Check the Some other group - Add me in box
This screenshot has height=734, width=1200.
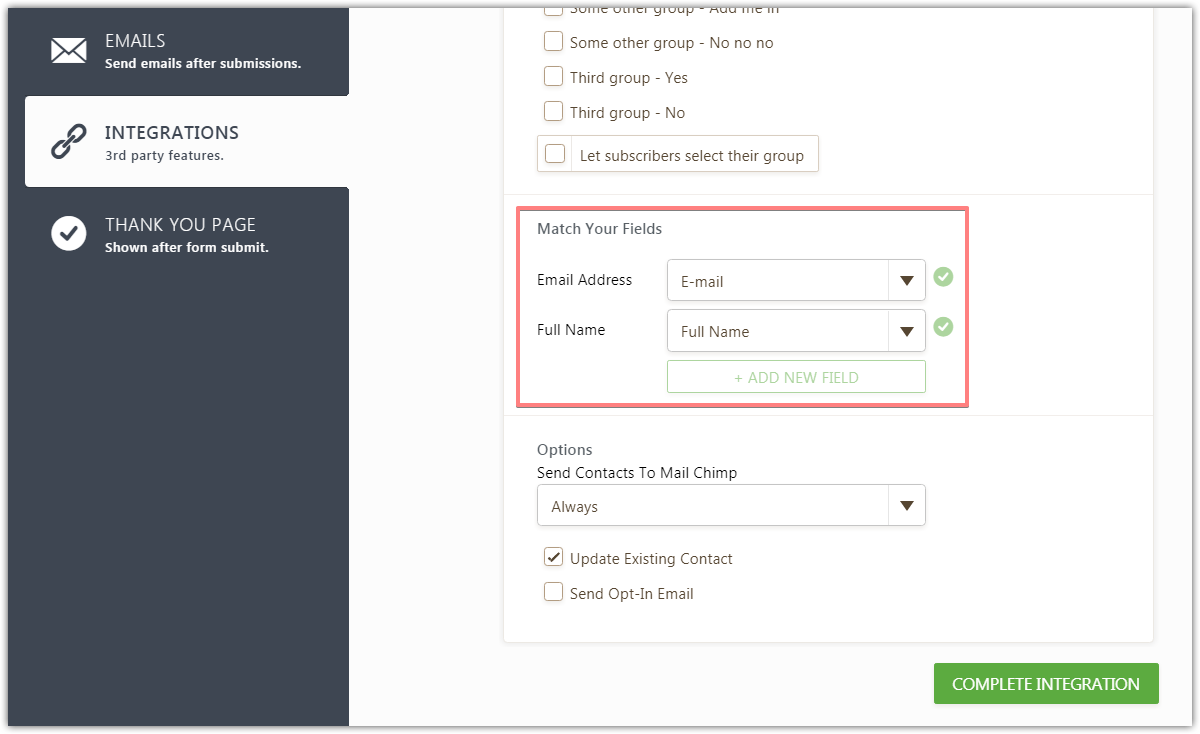tap(553, 8)
